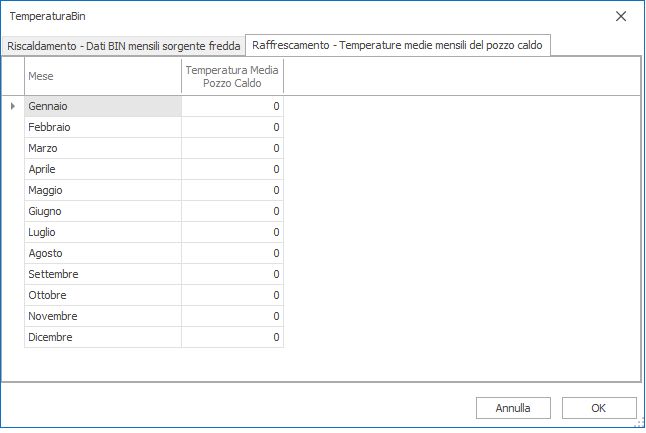Edit Agosto temperature value field

coord(232,253)
